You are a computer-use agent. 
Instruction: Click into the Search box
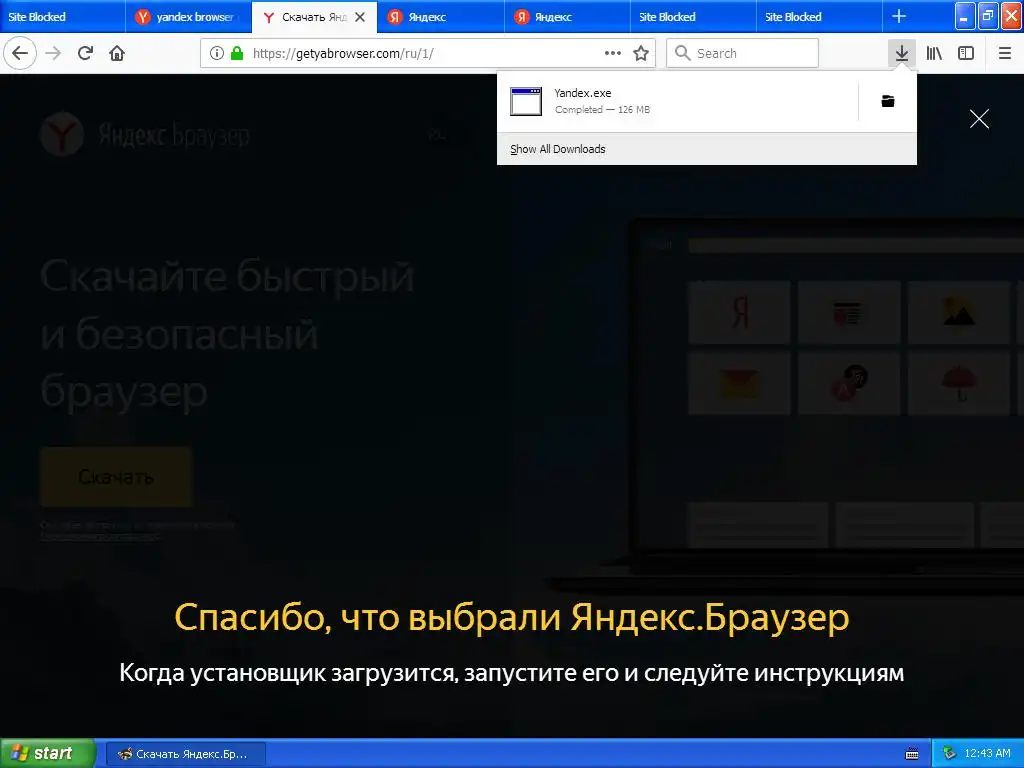click(x=743, y=54)
